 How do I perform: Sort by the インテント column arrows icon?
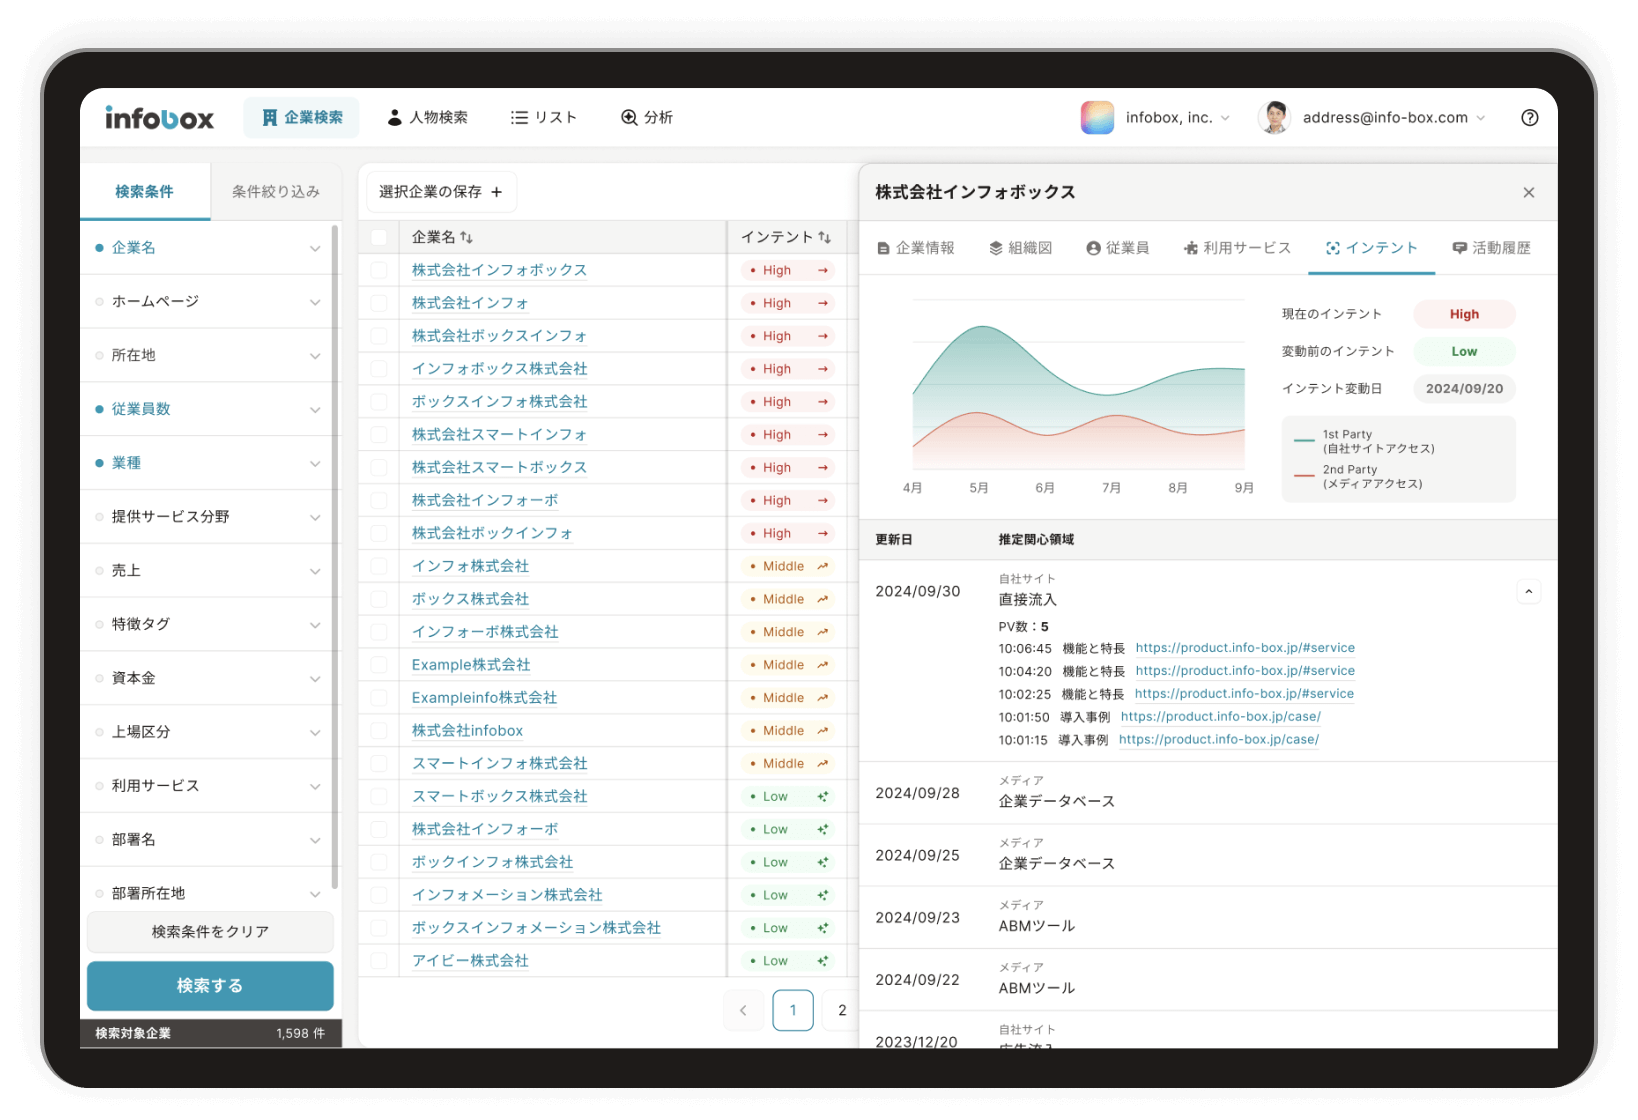click(x=825, y=237)
